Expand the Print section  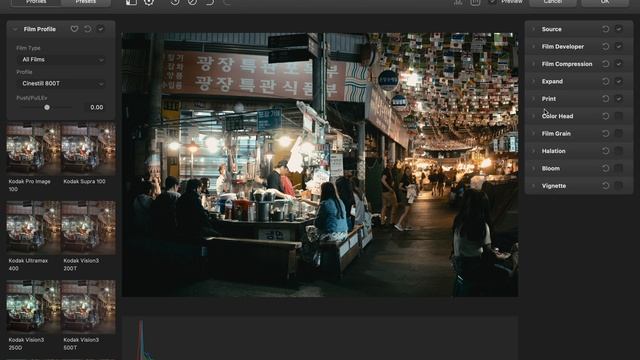(x=533, y=99)
